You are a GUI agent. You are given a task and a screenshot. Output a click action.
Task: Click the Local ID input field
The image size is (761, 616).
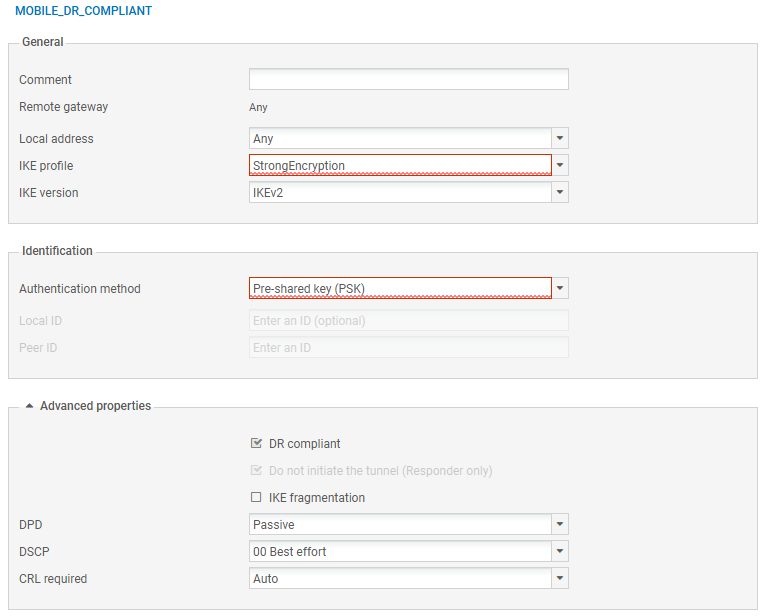pos(408,321)
